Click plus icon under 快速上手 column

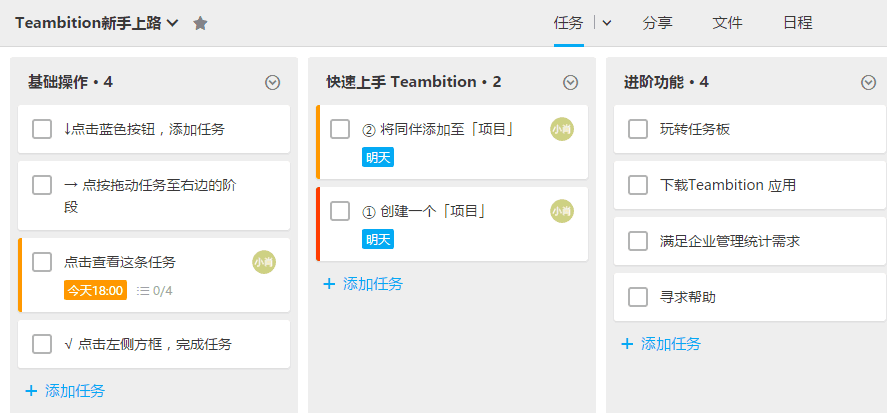click(x=329, y=284)
